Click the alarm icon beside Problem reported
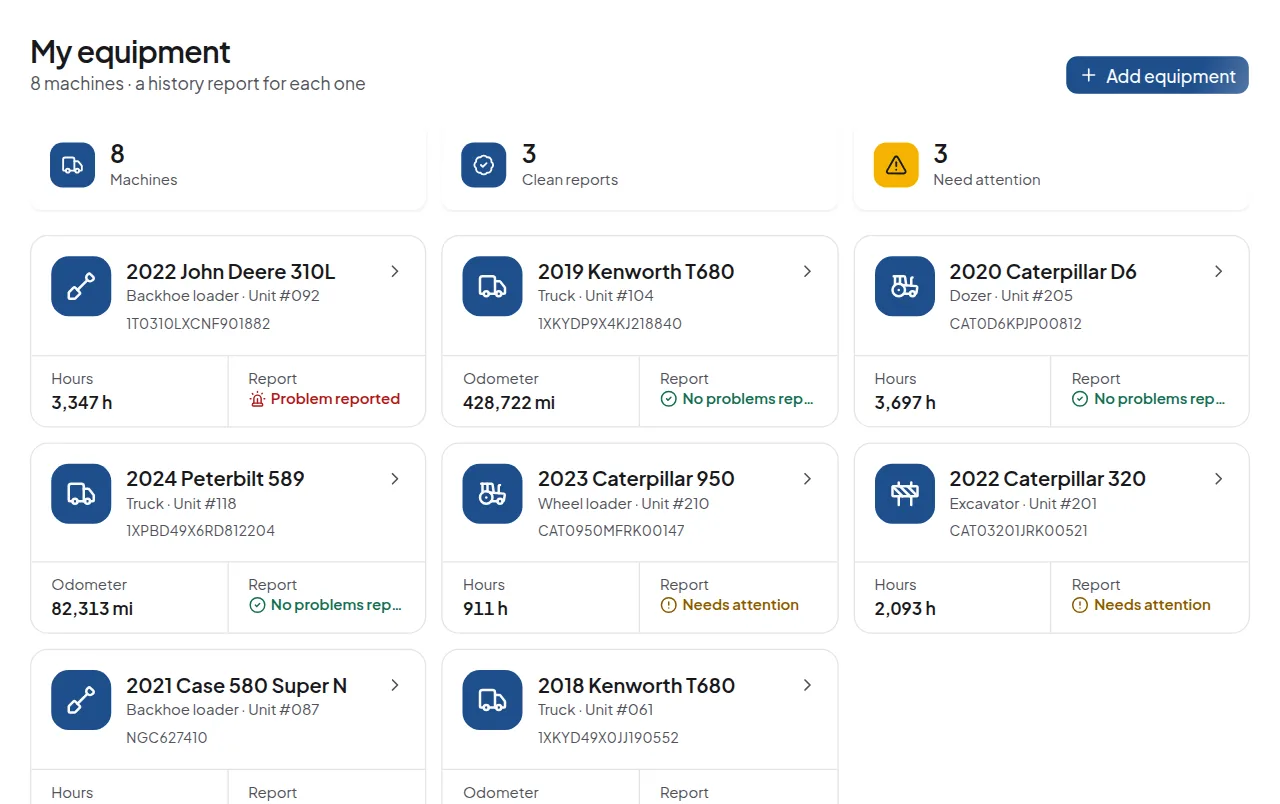The image size is (1280, 804). [257, 399]
